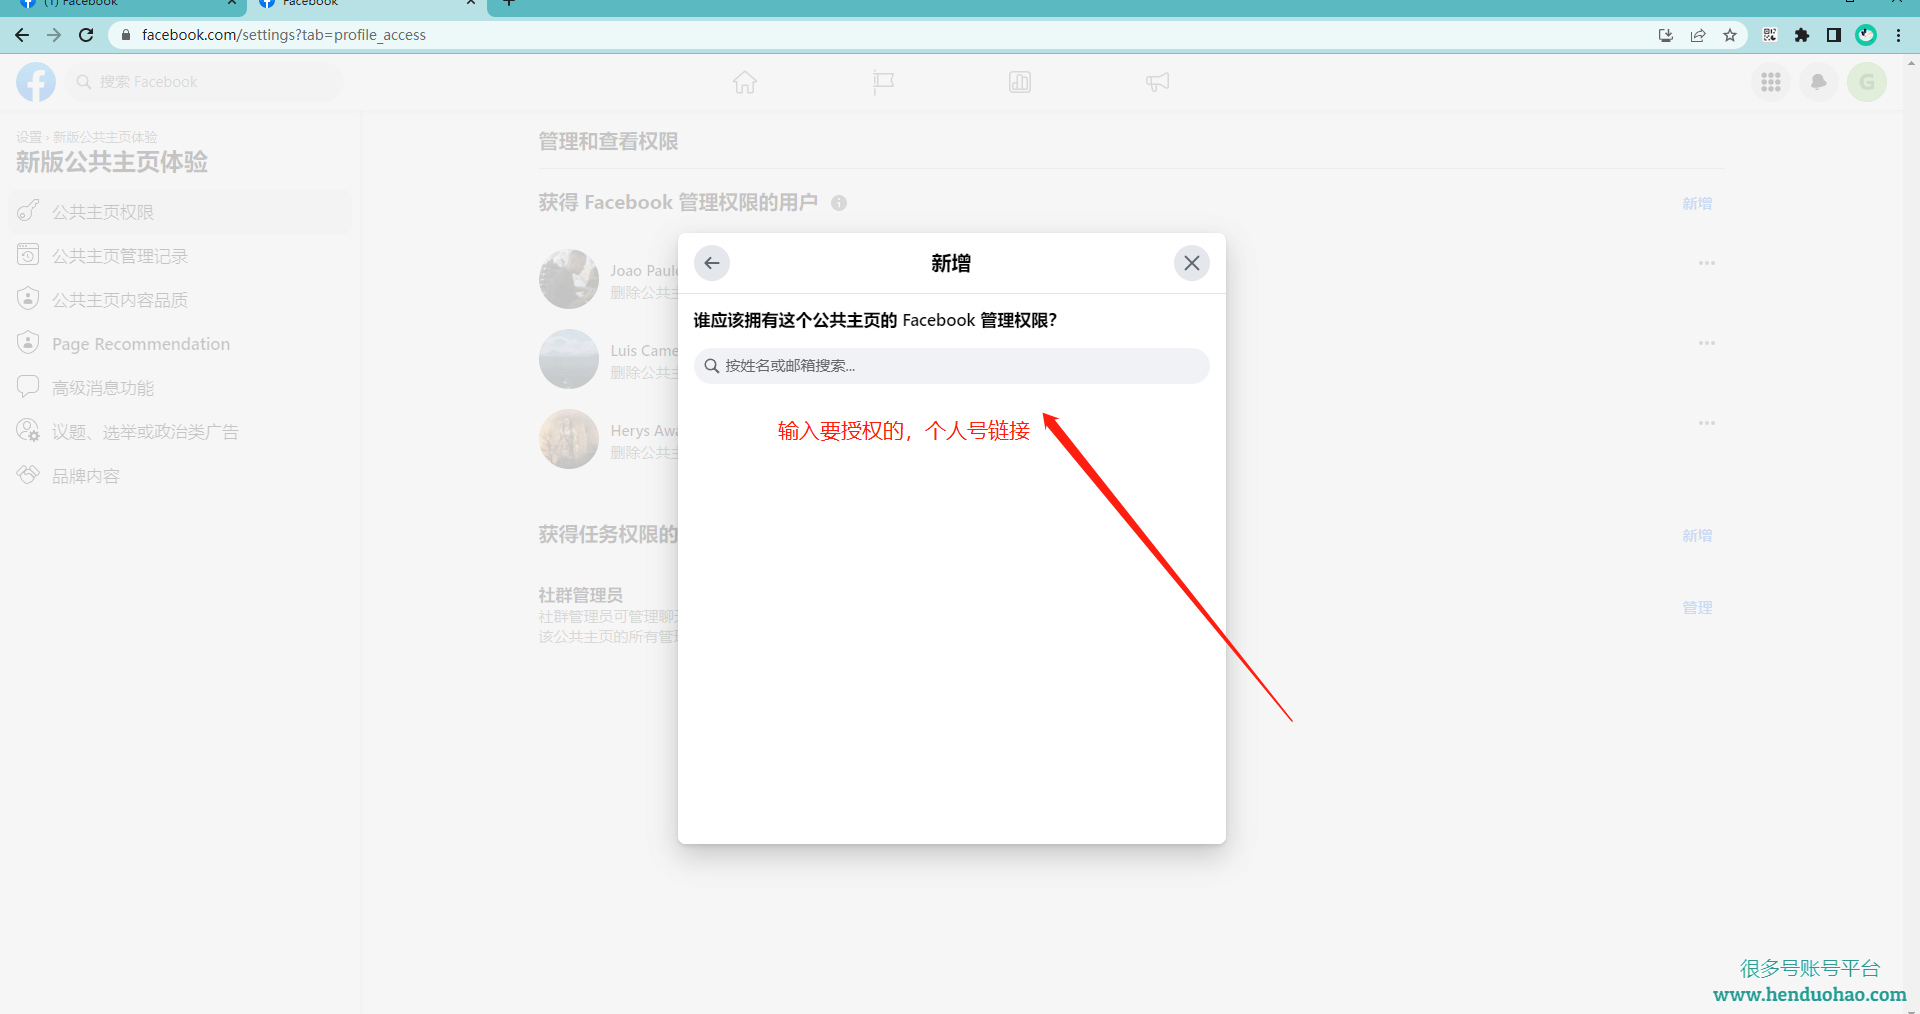Open the notifications bell
The width and height of the screenshot is (1920, 1014).
[1819, 82]
